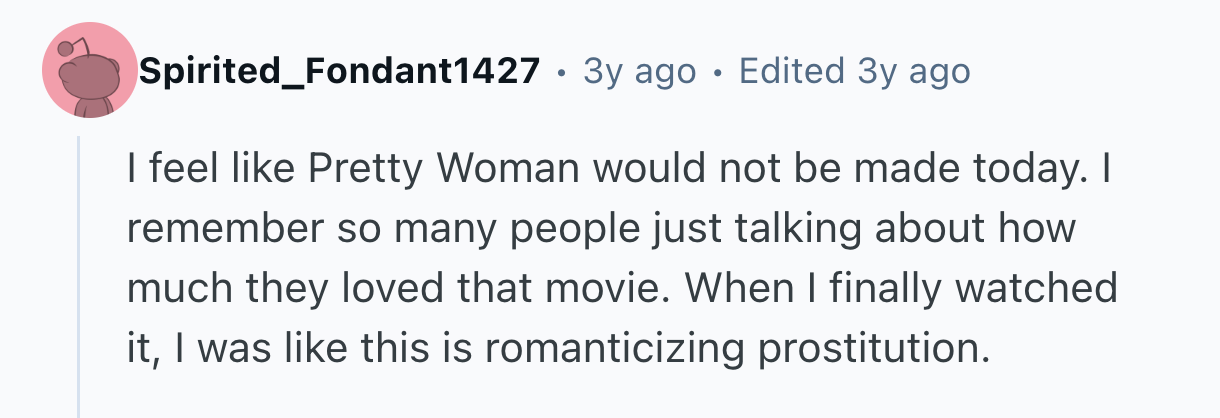This screenshot has width=1220, height=418.
Task: Click the Spirited_Fondant1427 Snoo avatar
Action: pos(89,72)
